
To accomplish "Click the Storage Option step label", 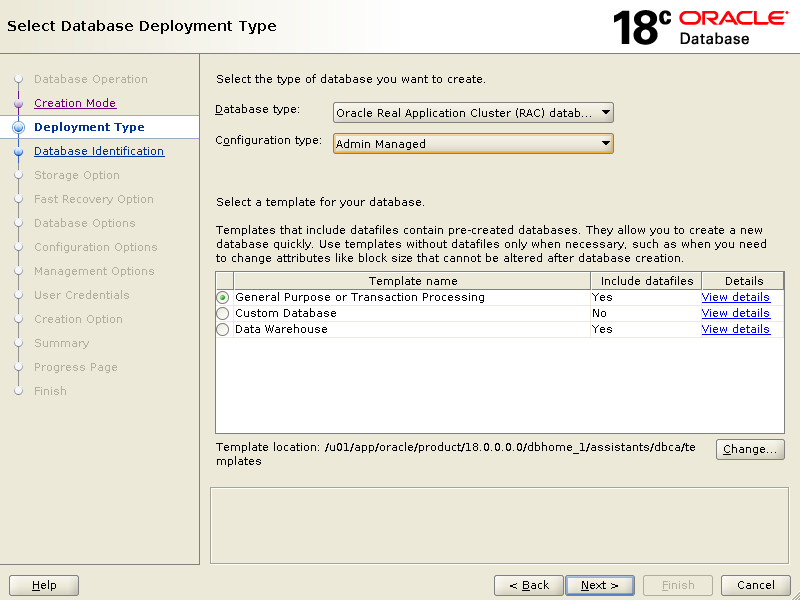I will tap(77, 175).
